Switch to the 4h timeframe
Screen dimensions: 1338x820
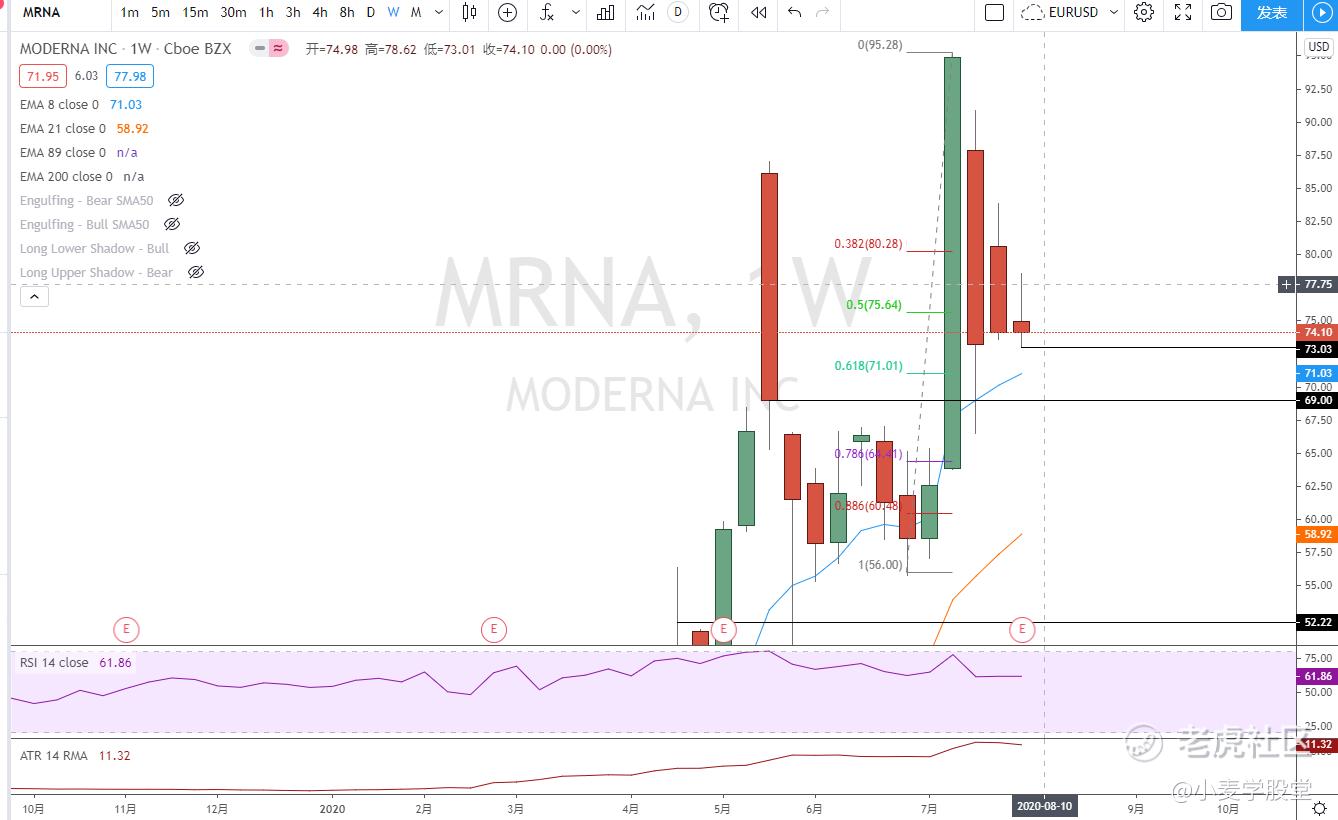coord(320,13)
